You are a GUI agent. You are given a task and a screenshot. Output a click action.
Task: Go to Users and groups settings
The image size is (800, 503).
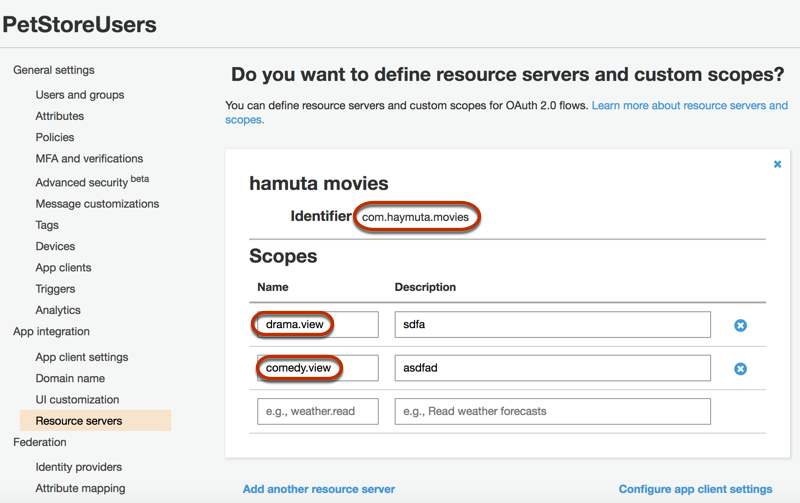pos(80,95)
